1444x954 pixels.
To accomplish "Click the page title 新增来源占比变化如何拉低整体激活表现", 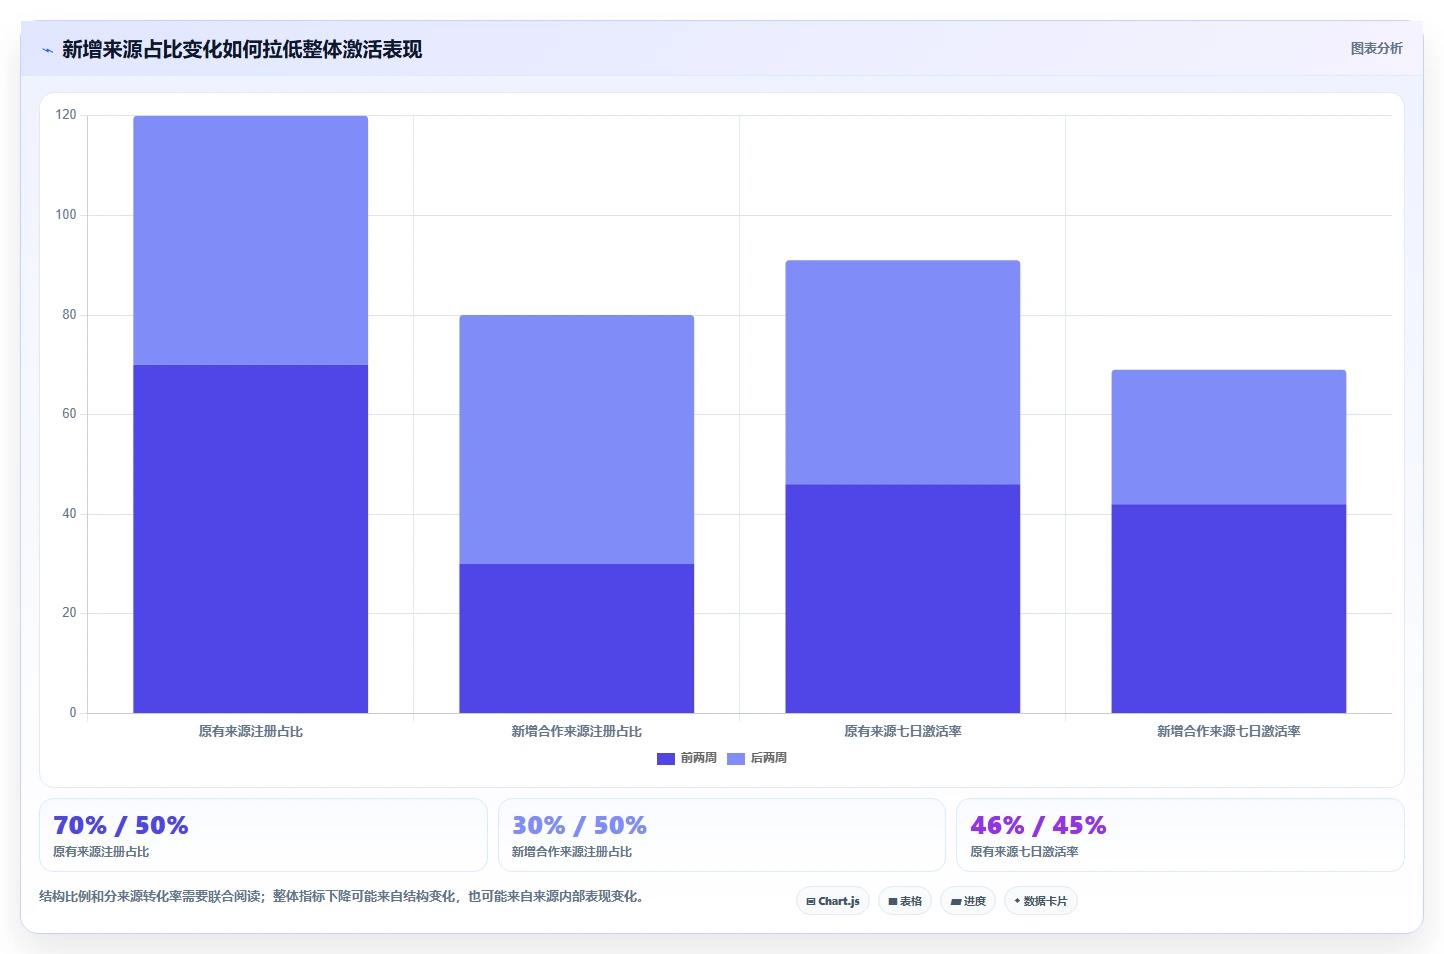I will (x=242, y=50).
